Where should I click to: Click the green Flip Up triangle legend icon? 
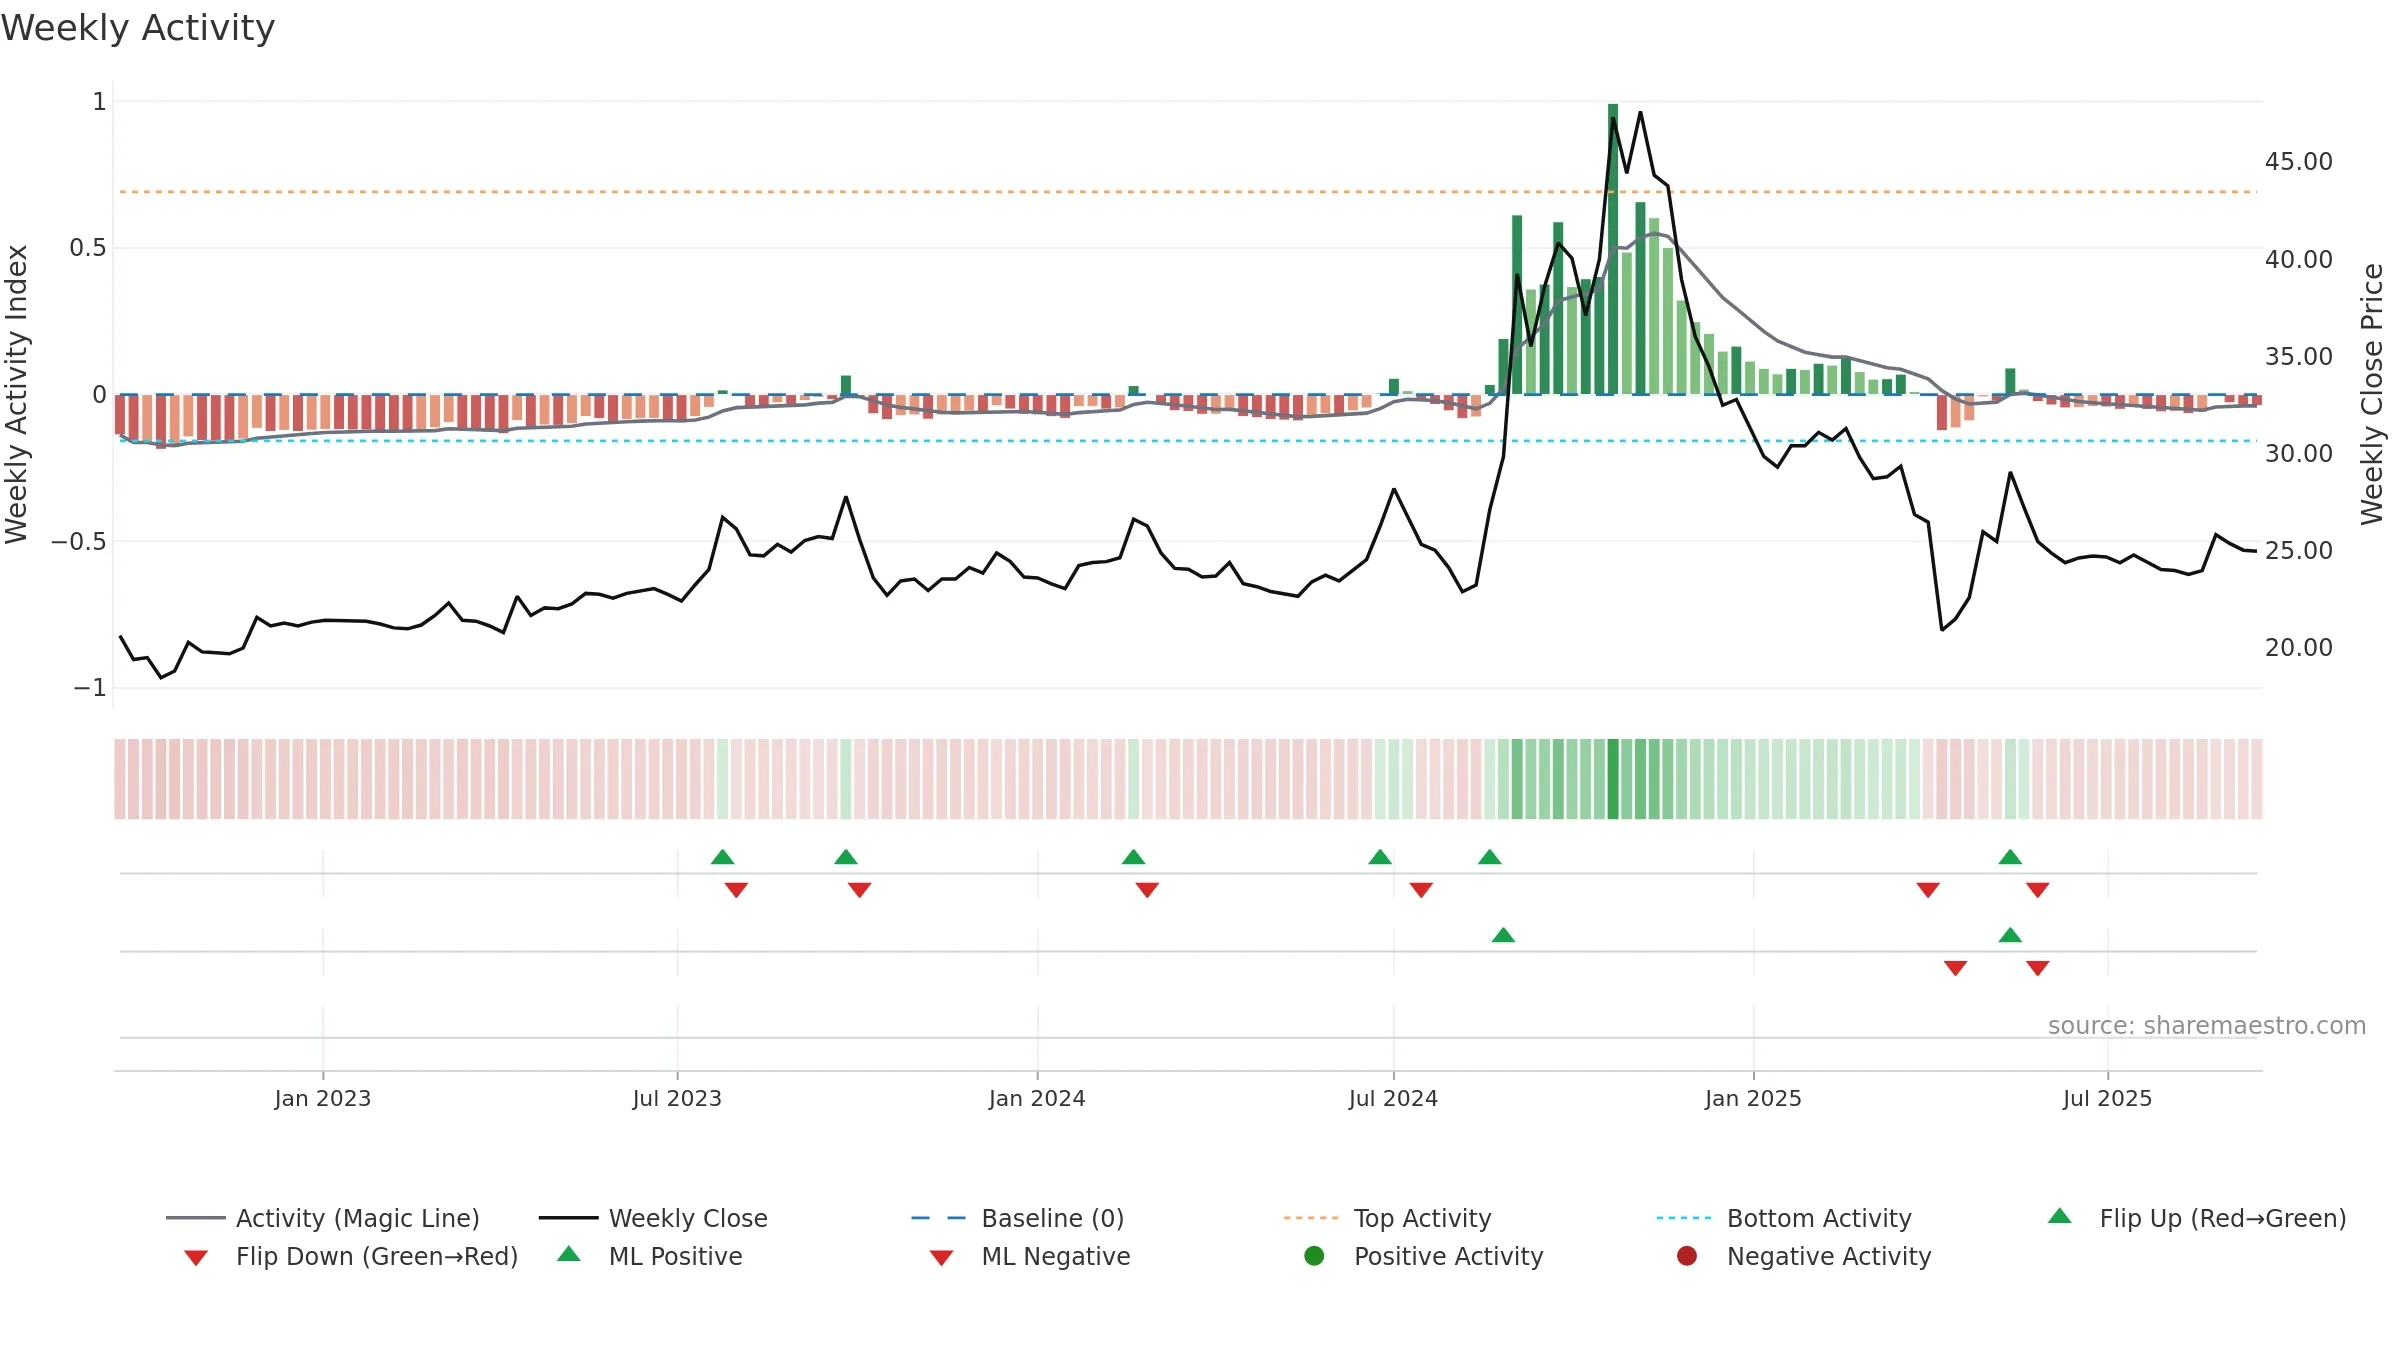(2060, 1216)
